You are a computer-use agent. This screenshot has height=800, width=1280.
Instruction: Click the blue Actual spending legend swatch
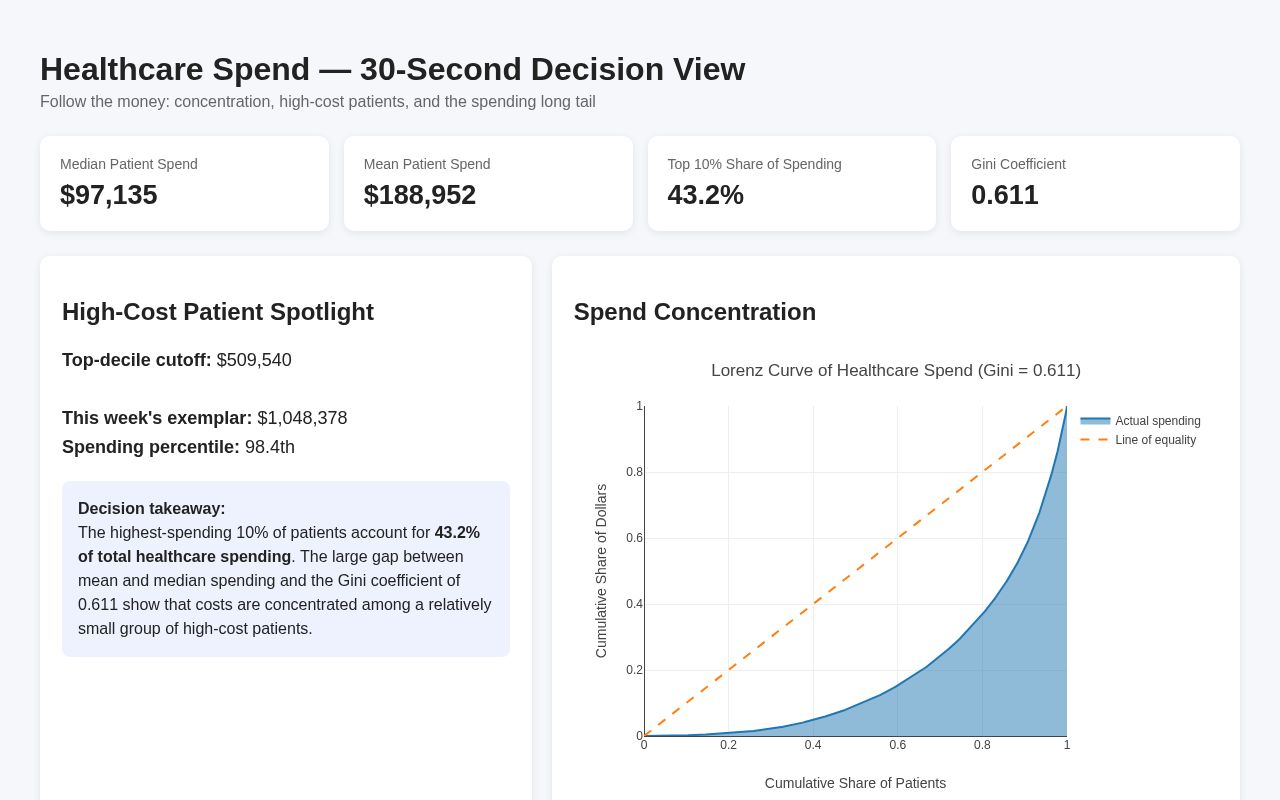tap(1095, 421)
